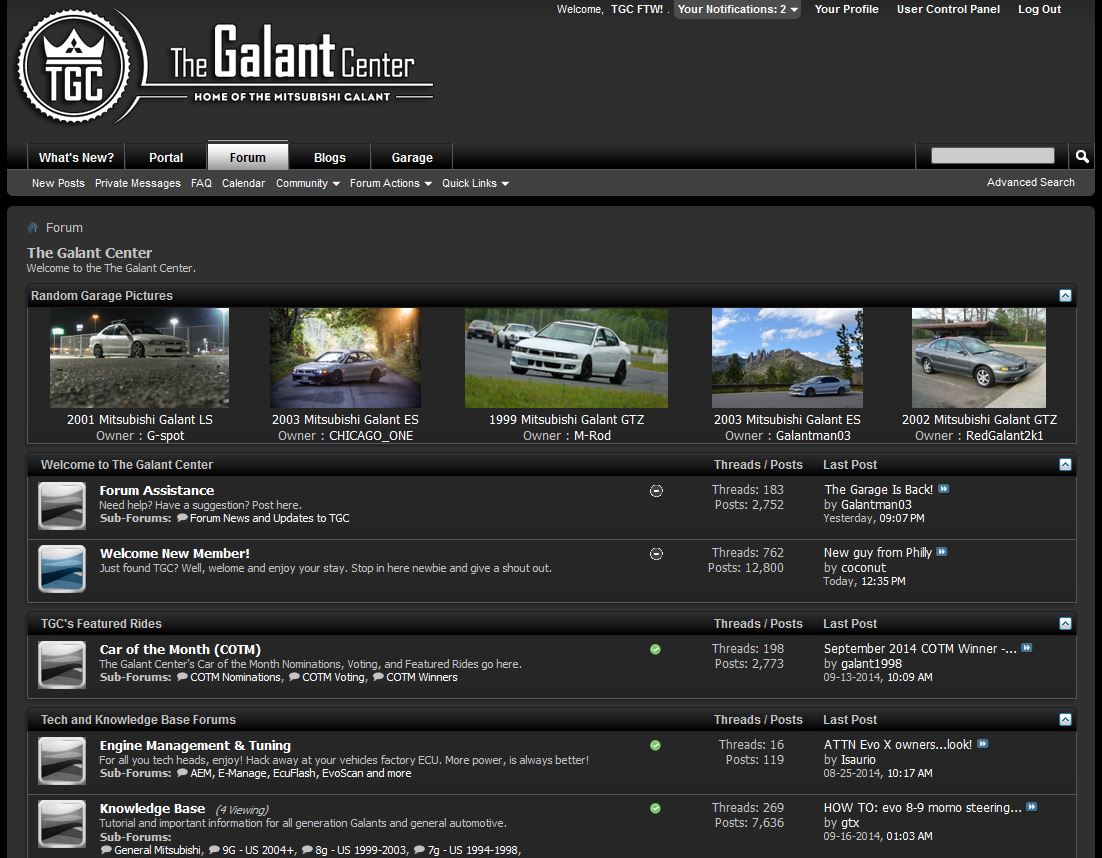Open the Portal tab
This screenshot has height=858, width=1102.
pyautogui.click(x=166, y=157)
